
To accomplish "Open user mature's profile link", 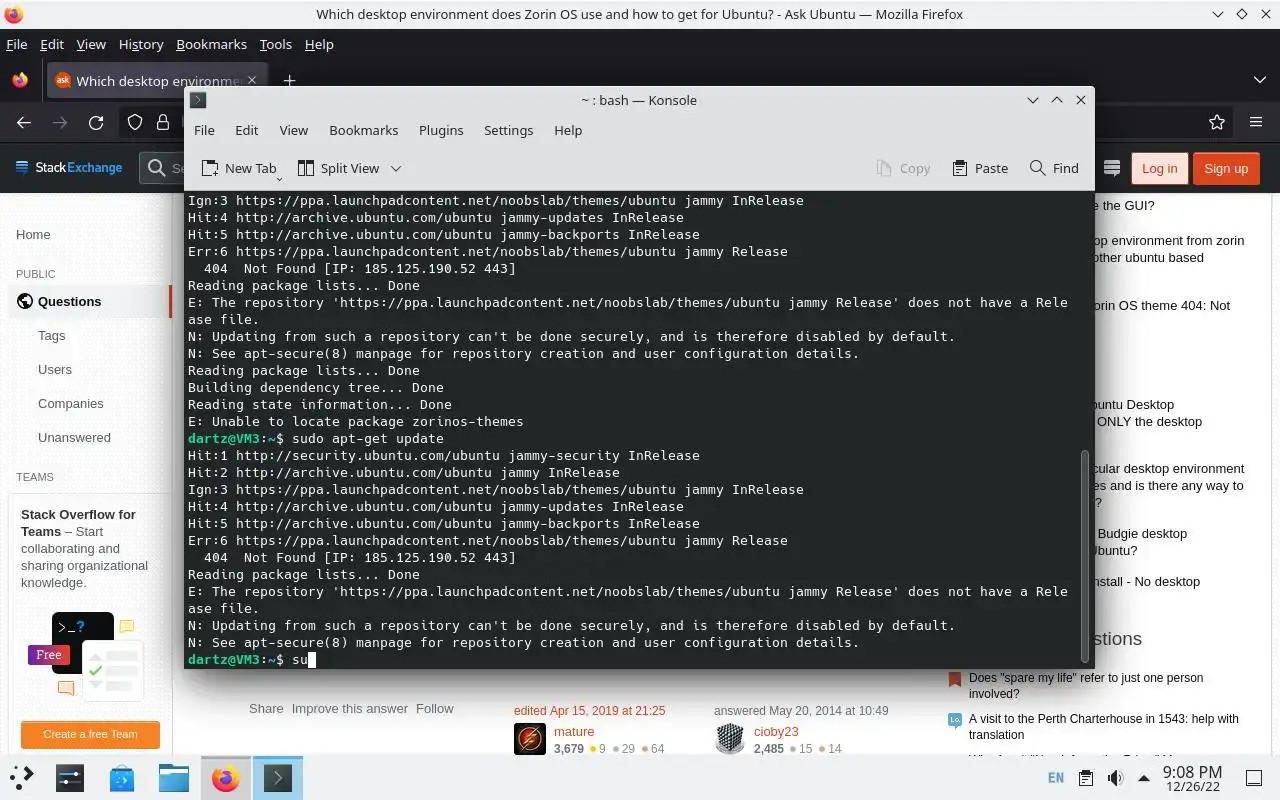I will 574,731.
